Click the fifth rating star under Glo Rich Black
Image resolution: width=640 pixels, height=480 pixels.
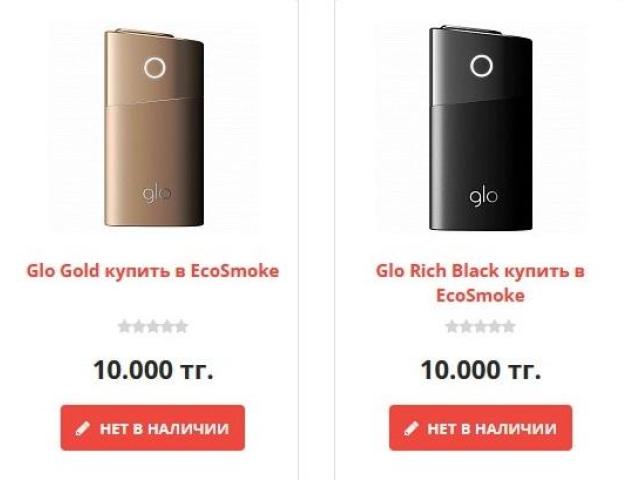[509, 327]
